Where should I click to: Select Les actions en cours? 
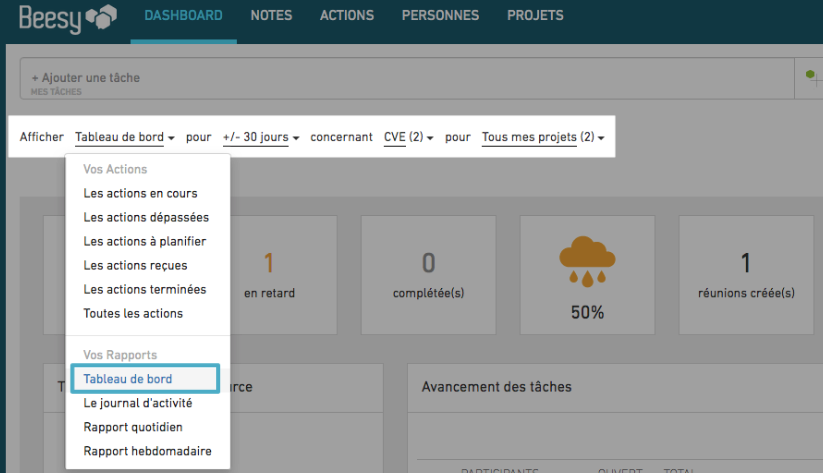tap(140, 193)
